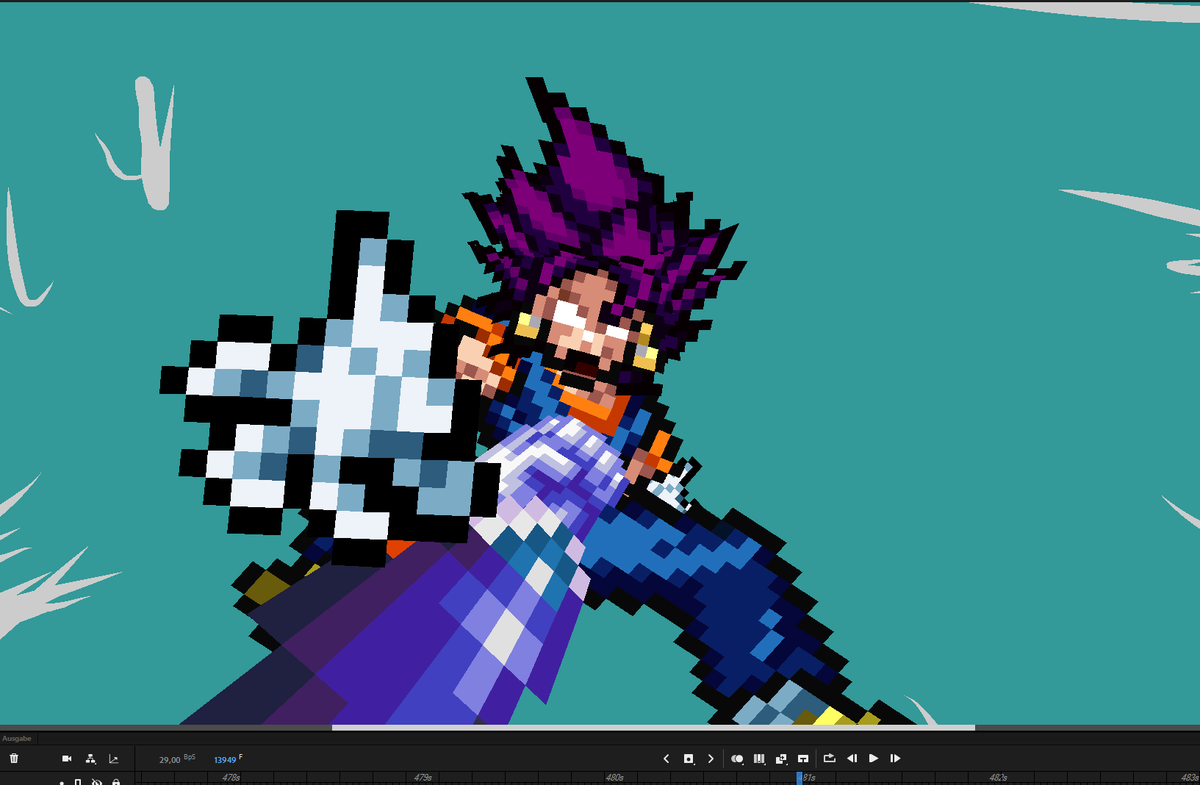This screenshot has height=785, width=1200.
Task: Open edit multiple frames option
Action: coord(759,759)
